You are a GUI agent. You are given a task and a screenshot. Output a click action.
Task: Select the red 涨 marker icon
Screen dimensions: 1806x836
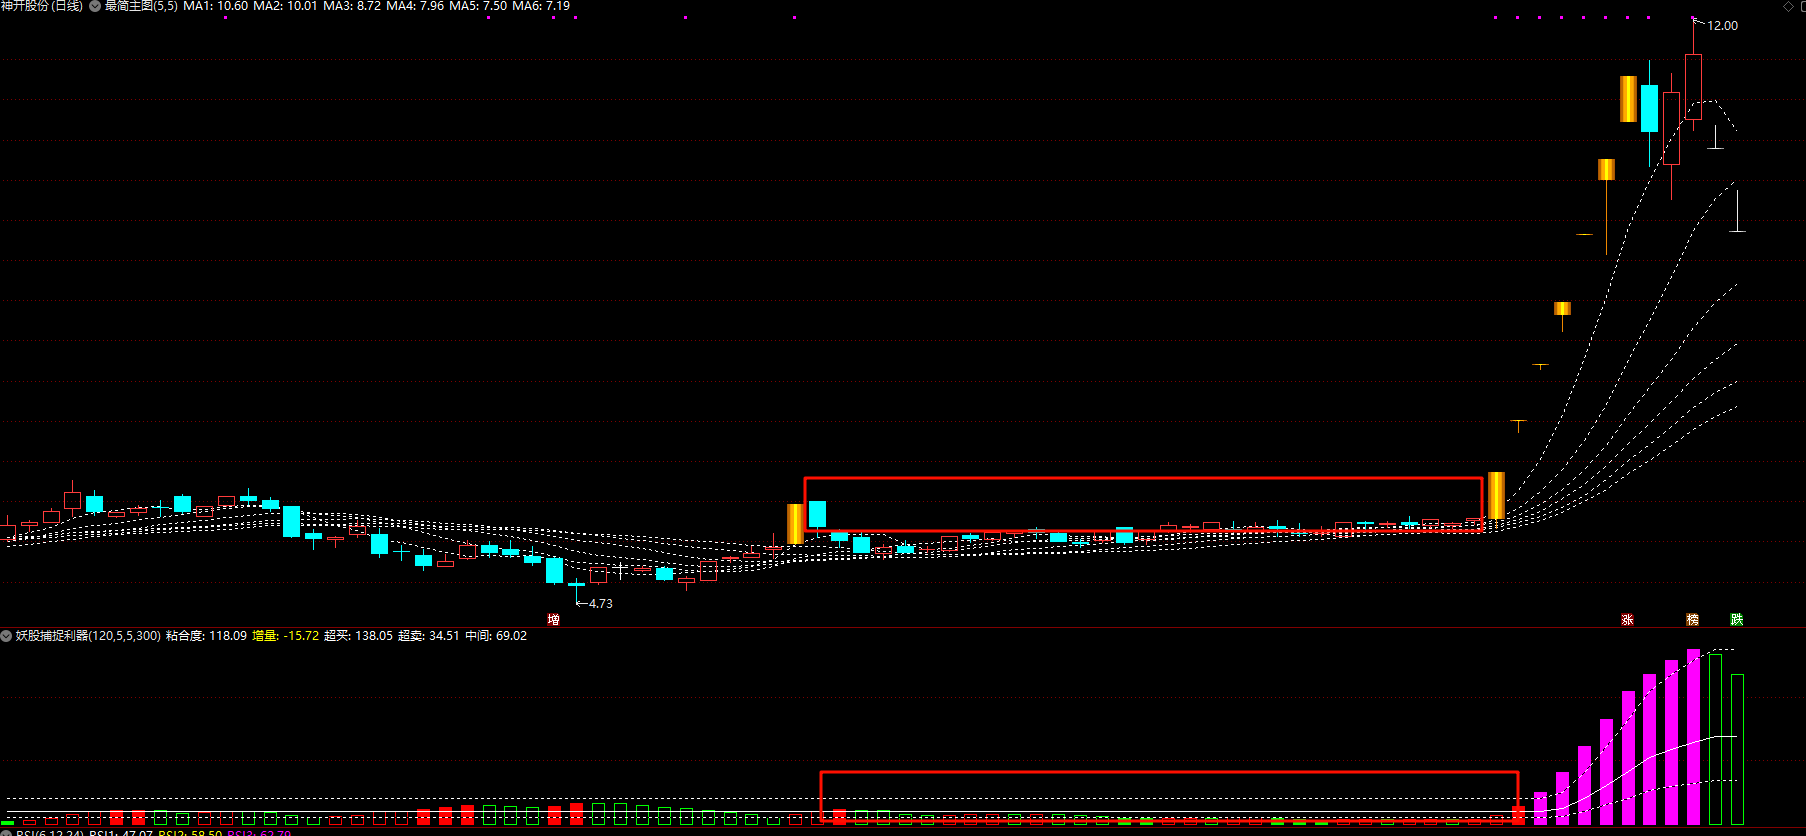click(1627, 620)
